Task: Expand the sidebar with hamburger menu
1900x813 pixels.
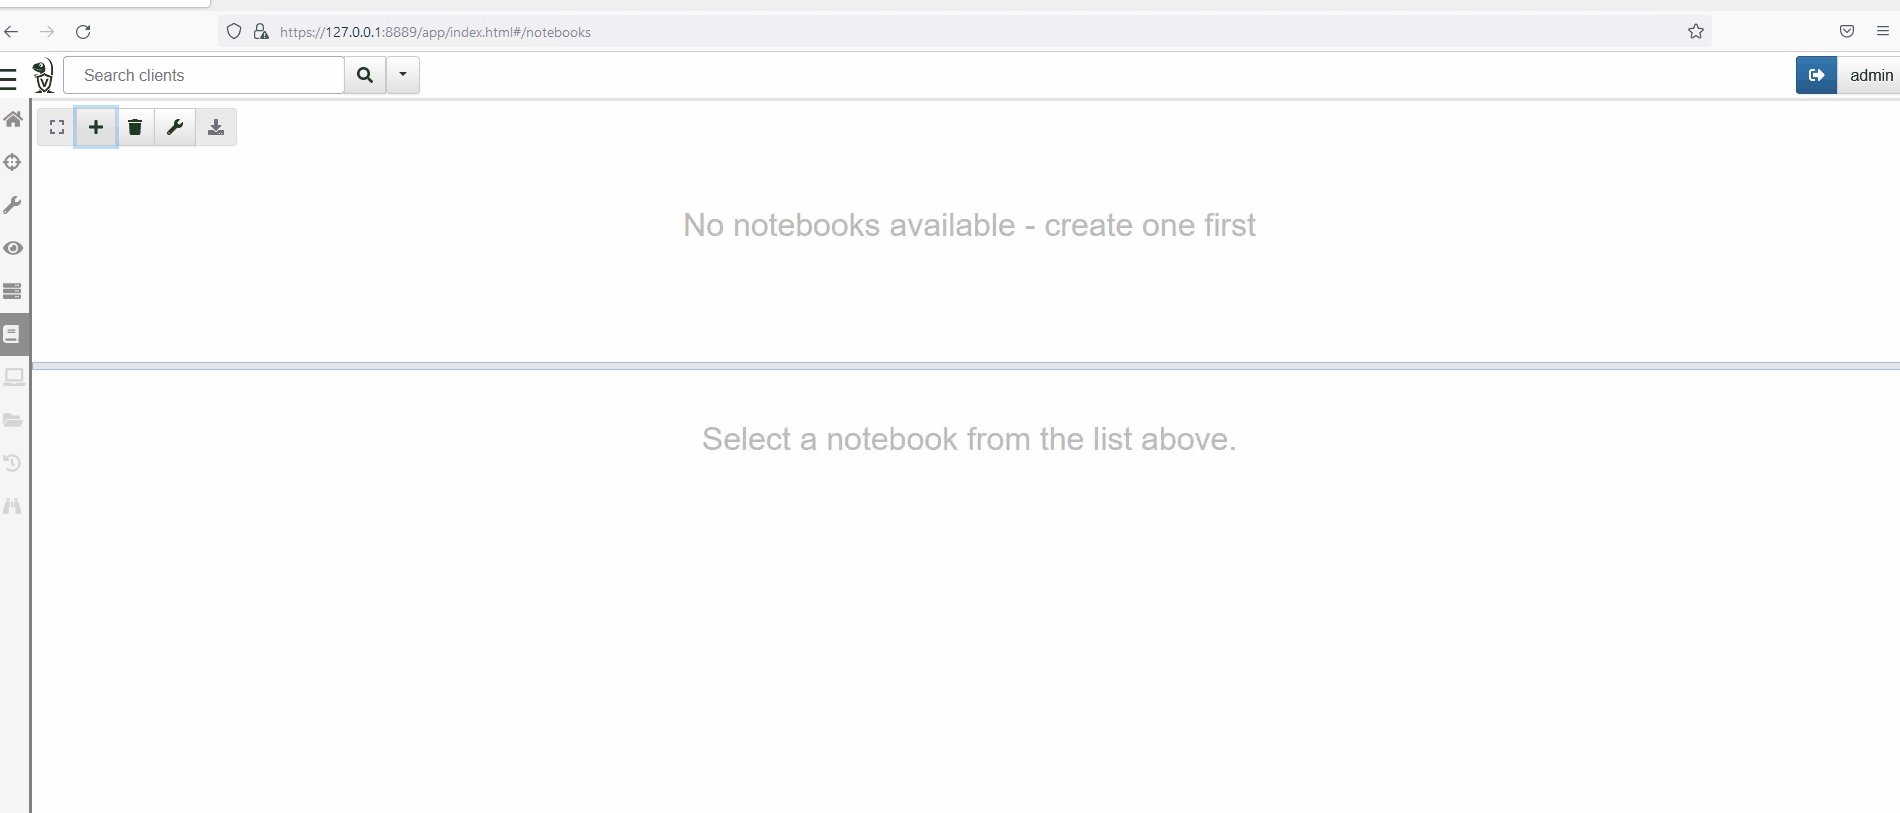Action: [9, 77]
